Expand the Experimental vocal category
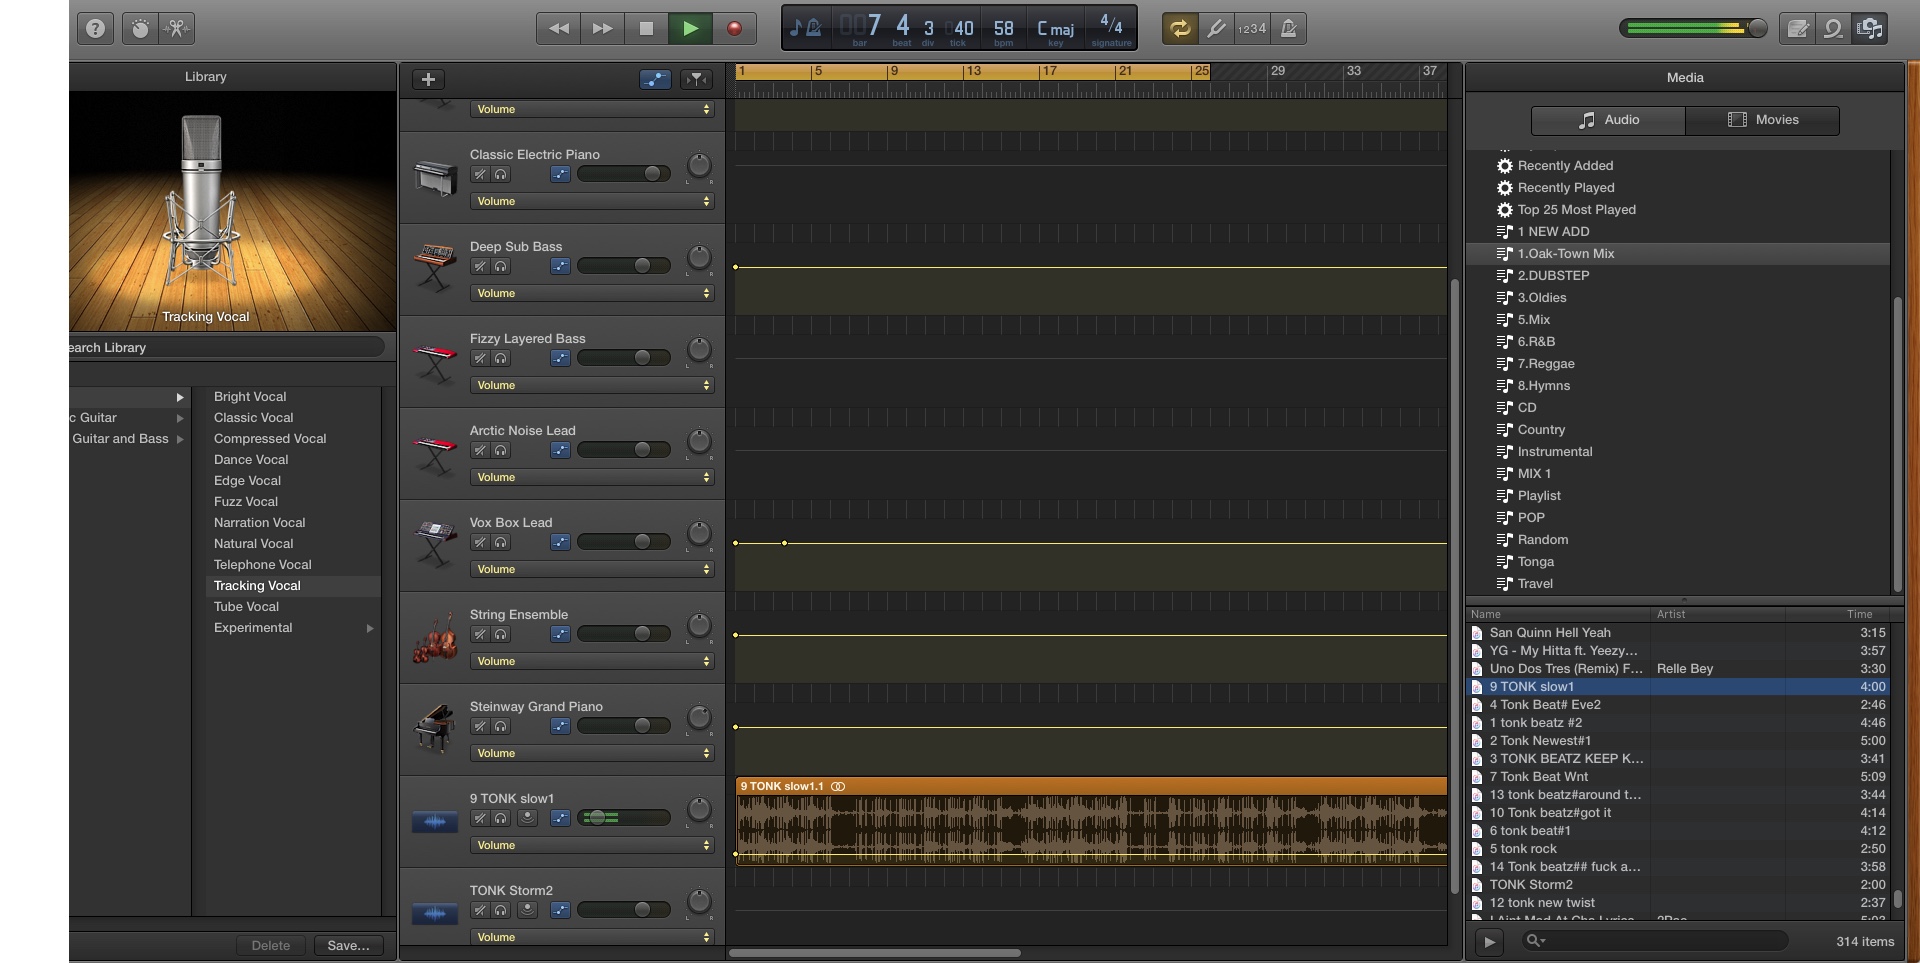The height and width of the screenshot is (963, 1920). (x=369, y=628)
